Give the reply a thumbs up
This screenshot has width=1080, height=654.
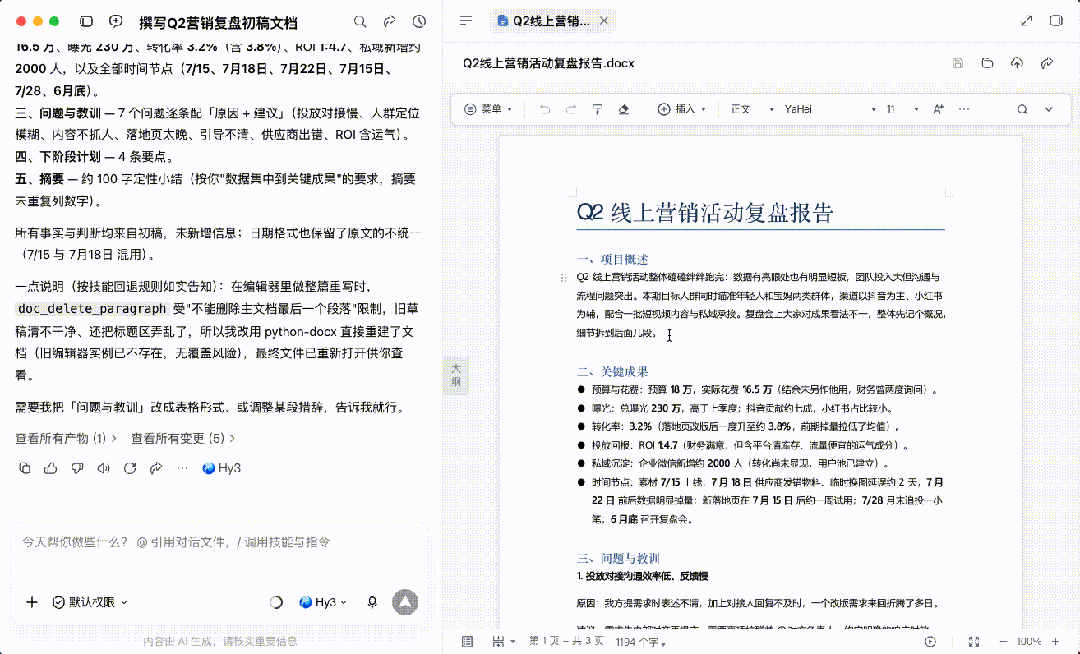[51, 468]
